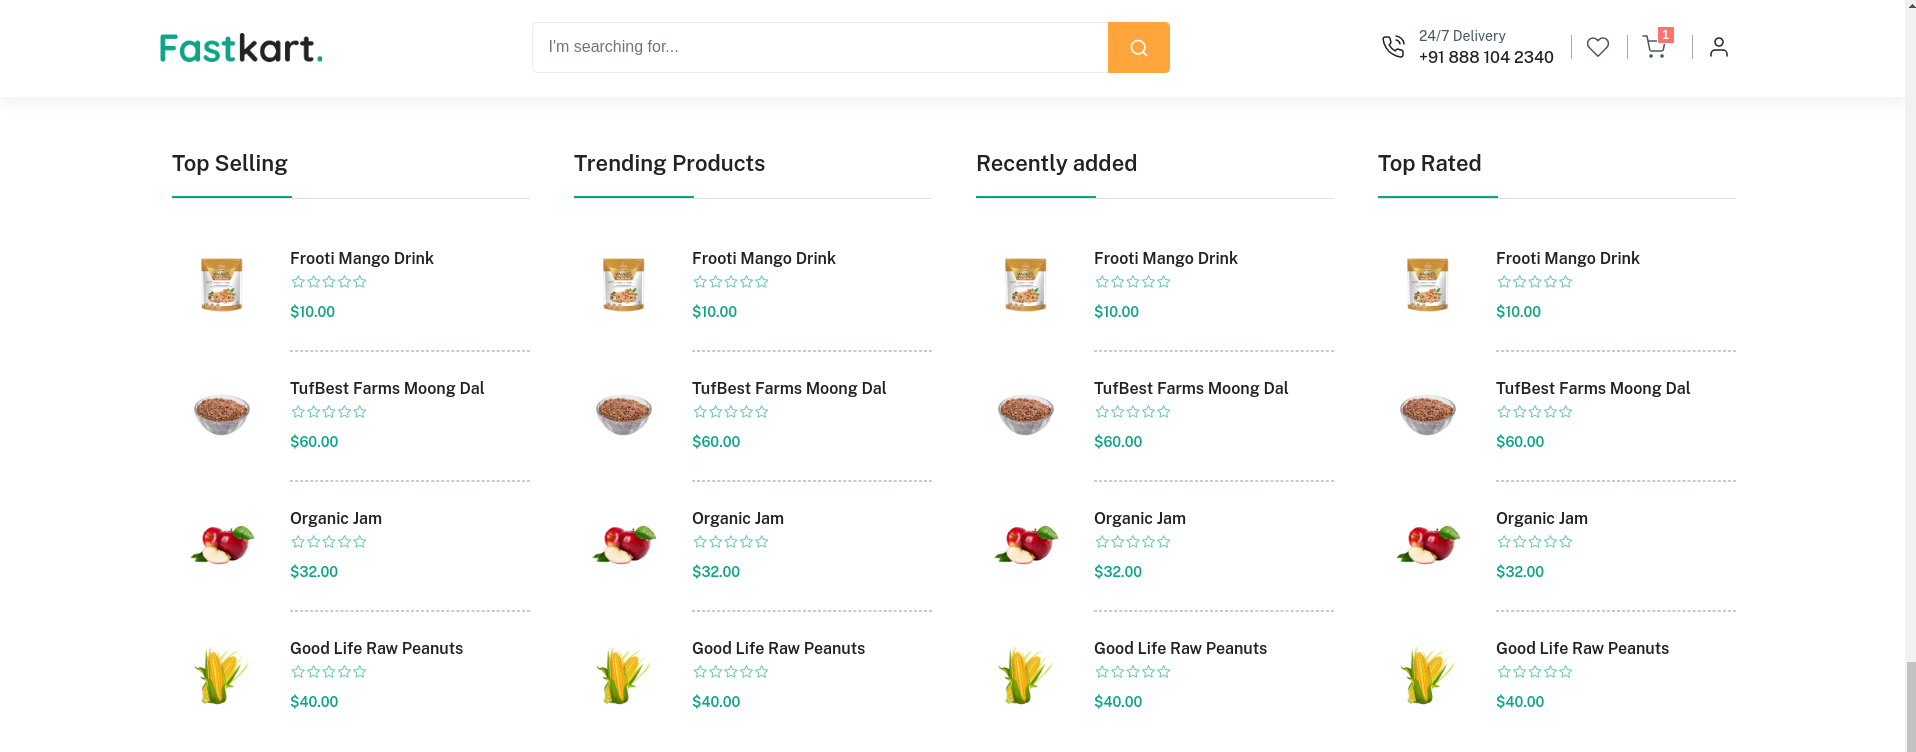This screenshot has height=752, width=1916.
Task: Open Good Life Raw Peanuts in Top Rated
Action: [1582, 648]
